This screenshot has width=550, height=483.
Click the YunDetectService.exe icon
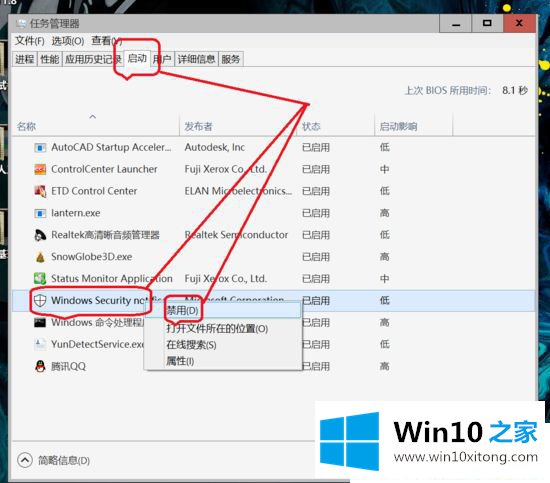point(40,344)
